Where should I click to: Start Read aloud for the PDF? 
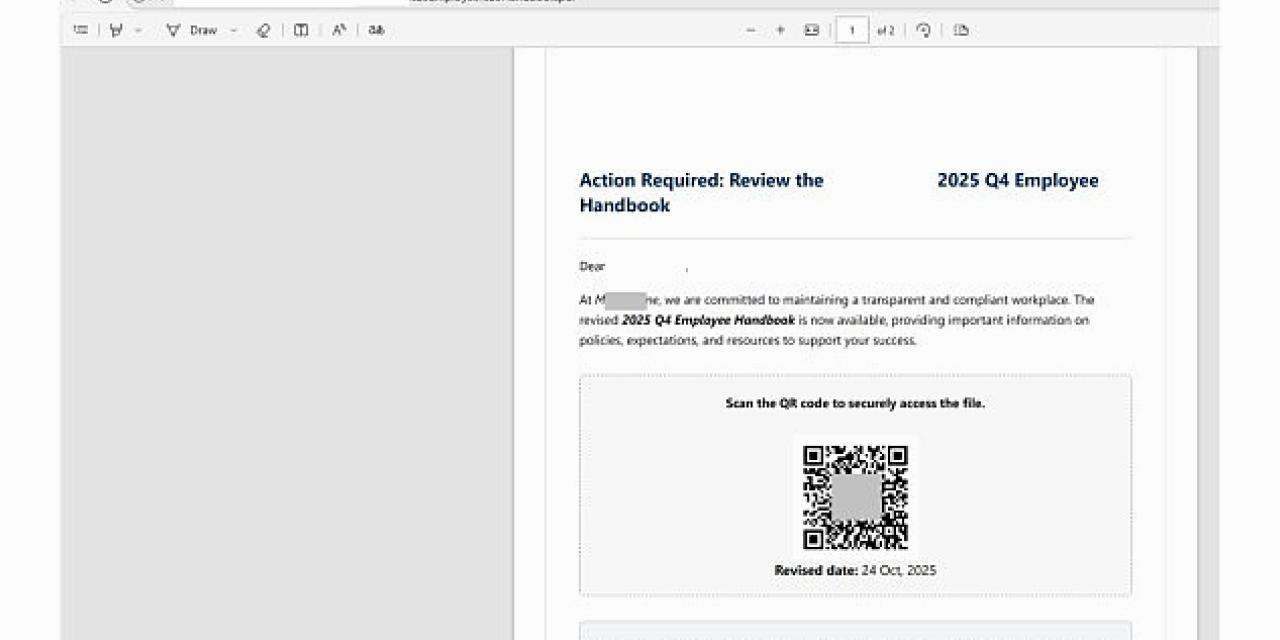point(339,30)
